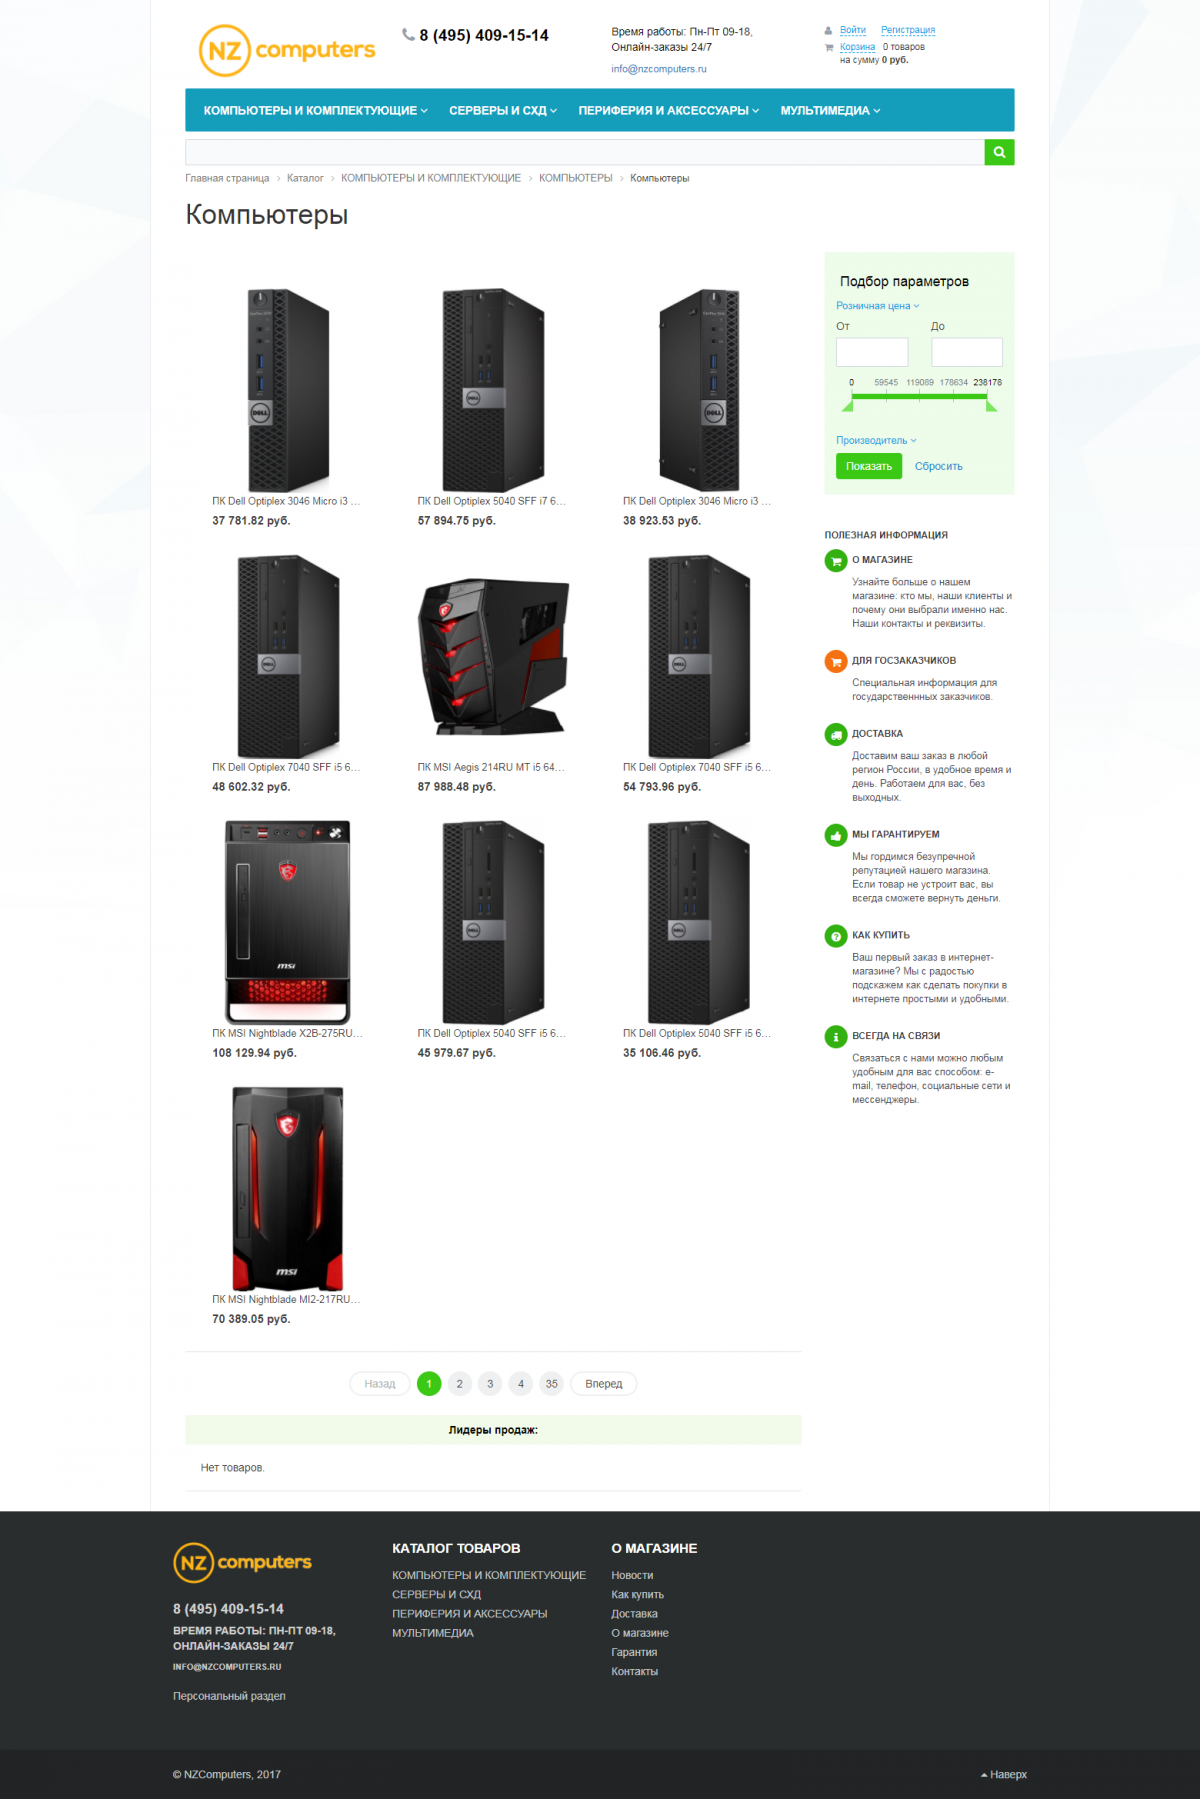Click the ВСЕГДА НА СВЯЗИ info icon
Viewport: 1200px width, 1799px height.
pos(836,1037)
